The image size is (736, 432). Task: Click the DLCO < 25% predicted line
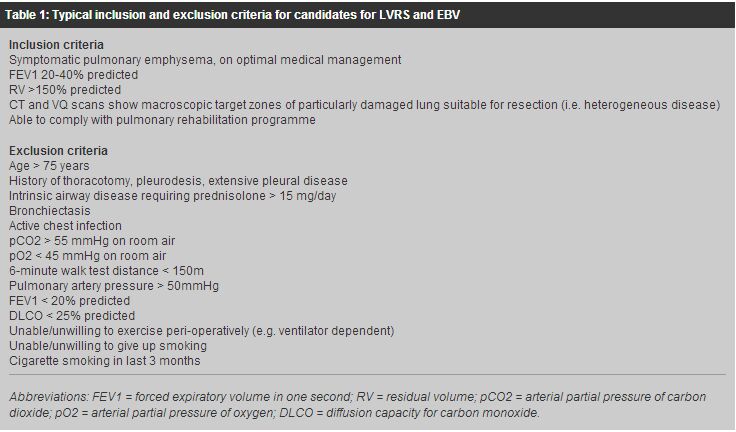(x=72, y=316)
